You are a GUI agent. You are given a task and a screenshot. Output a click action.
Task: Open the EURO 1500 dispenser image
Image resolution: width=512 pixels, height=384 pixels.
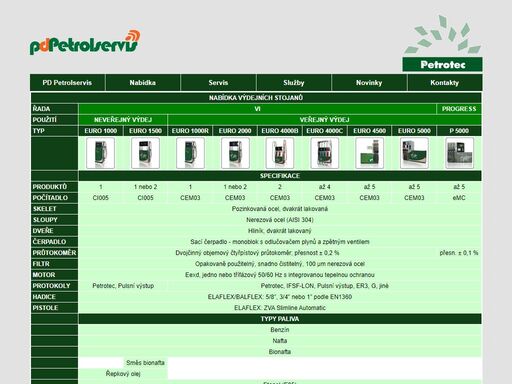[145, 153]
